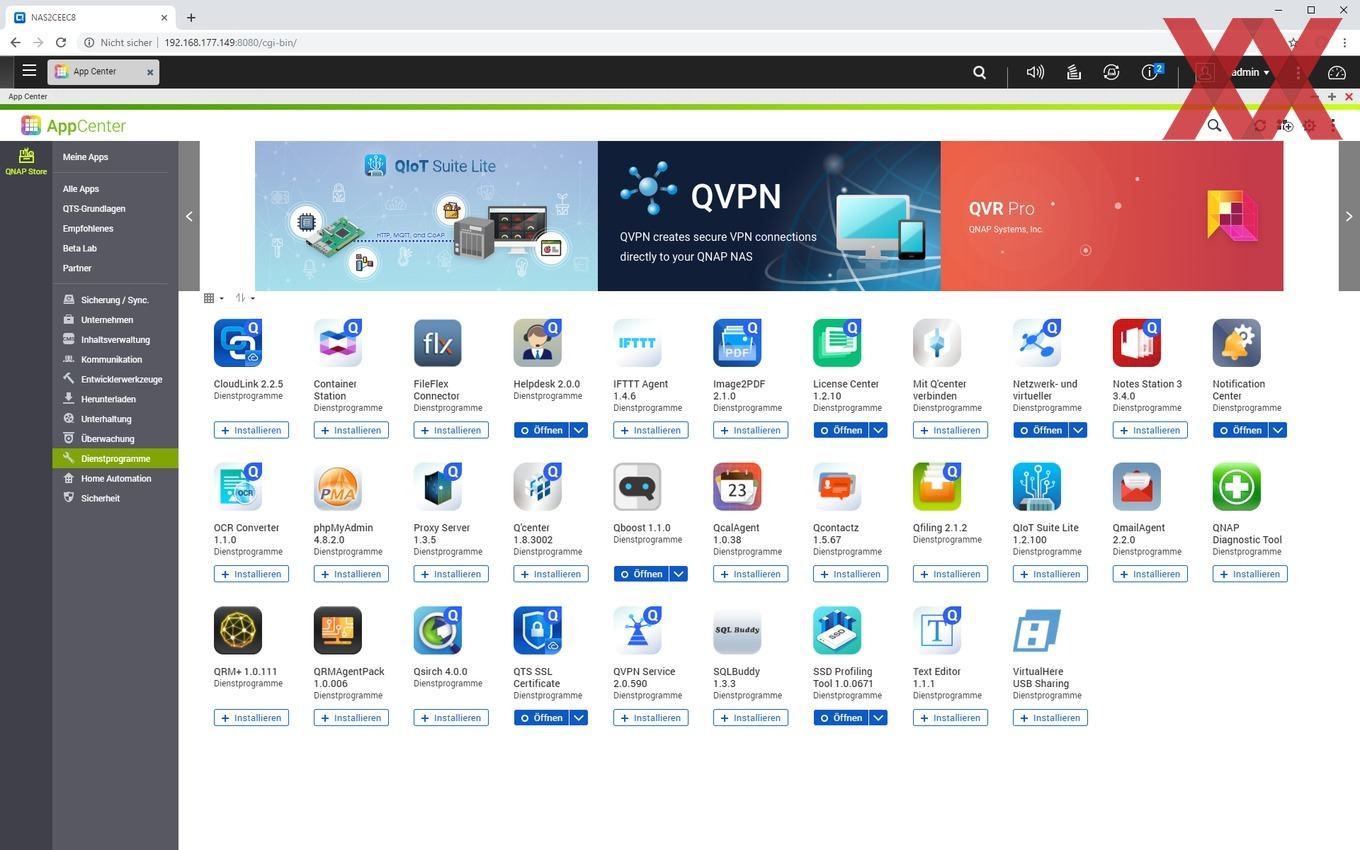This screenshot has width=1360, height=850.
Task: Select Alle Apps category
Action: point(81,189)
